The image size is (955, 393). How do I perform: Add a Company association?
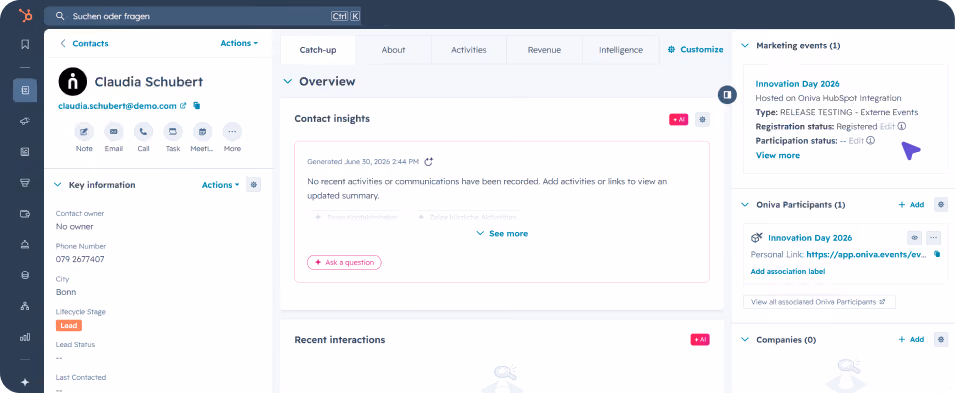[x=911, y=339]
